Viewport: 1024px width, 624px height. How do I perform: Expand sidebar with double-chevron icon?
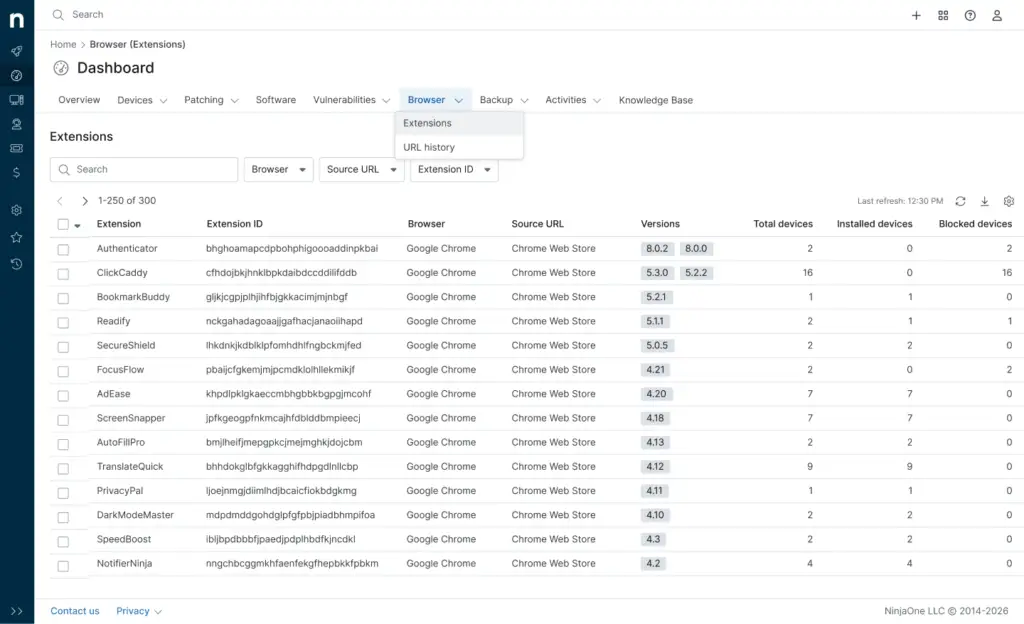[x=17, y=611]
